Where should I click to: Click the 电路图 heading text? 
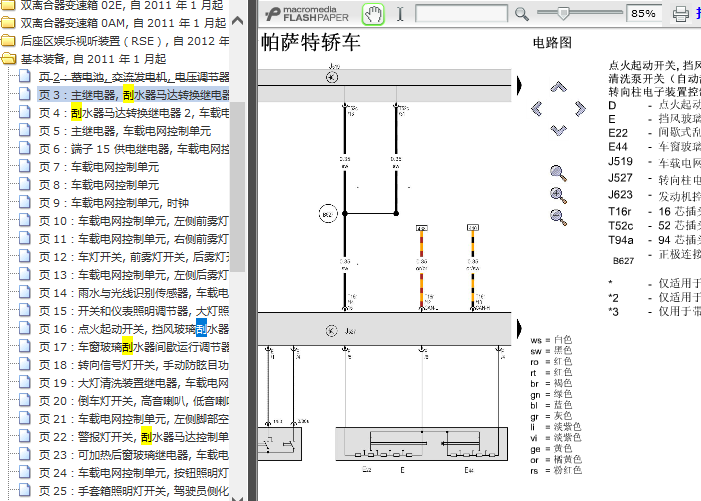pos(552,42)
